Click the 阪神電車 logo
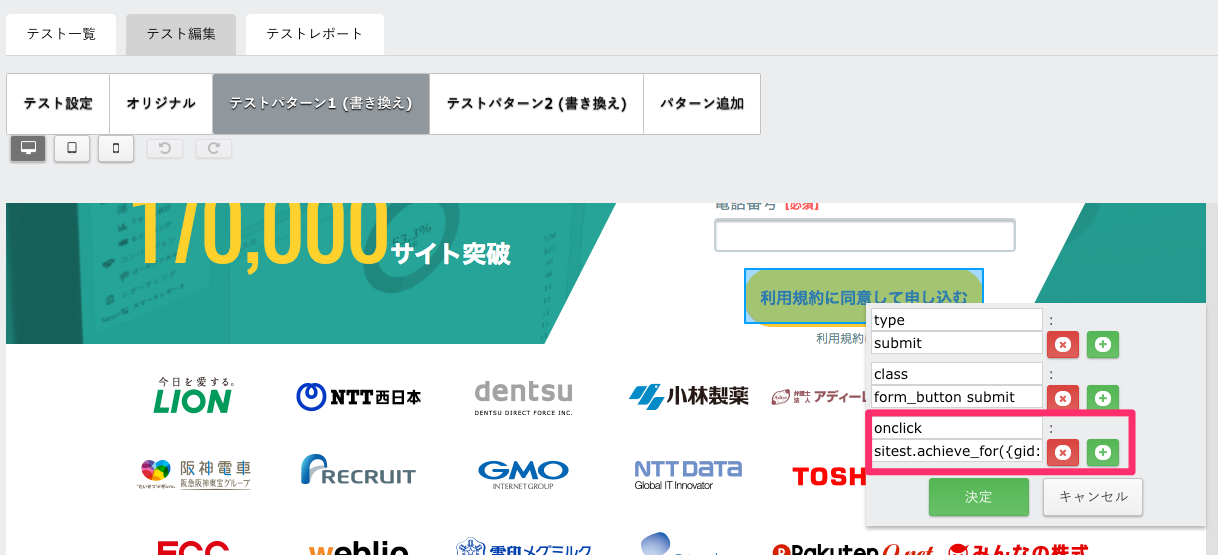The width and height of the screenshot is (1218, 555). pos(196,472)
